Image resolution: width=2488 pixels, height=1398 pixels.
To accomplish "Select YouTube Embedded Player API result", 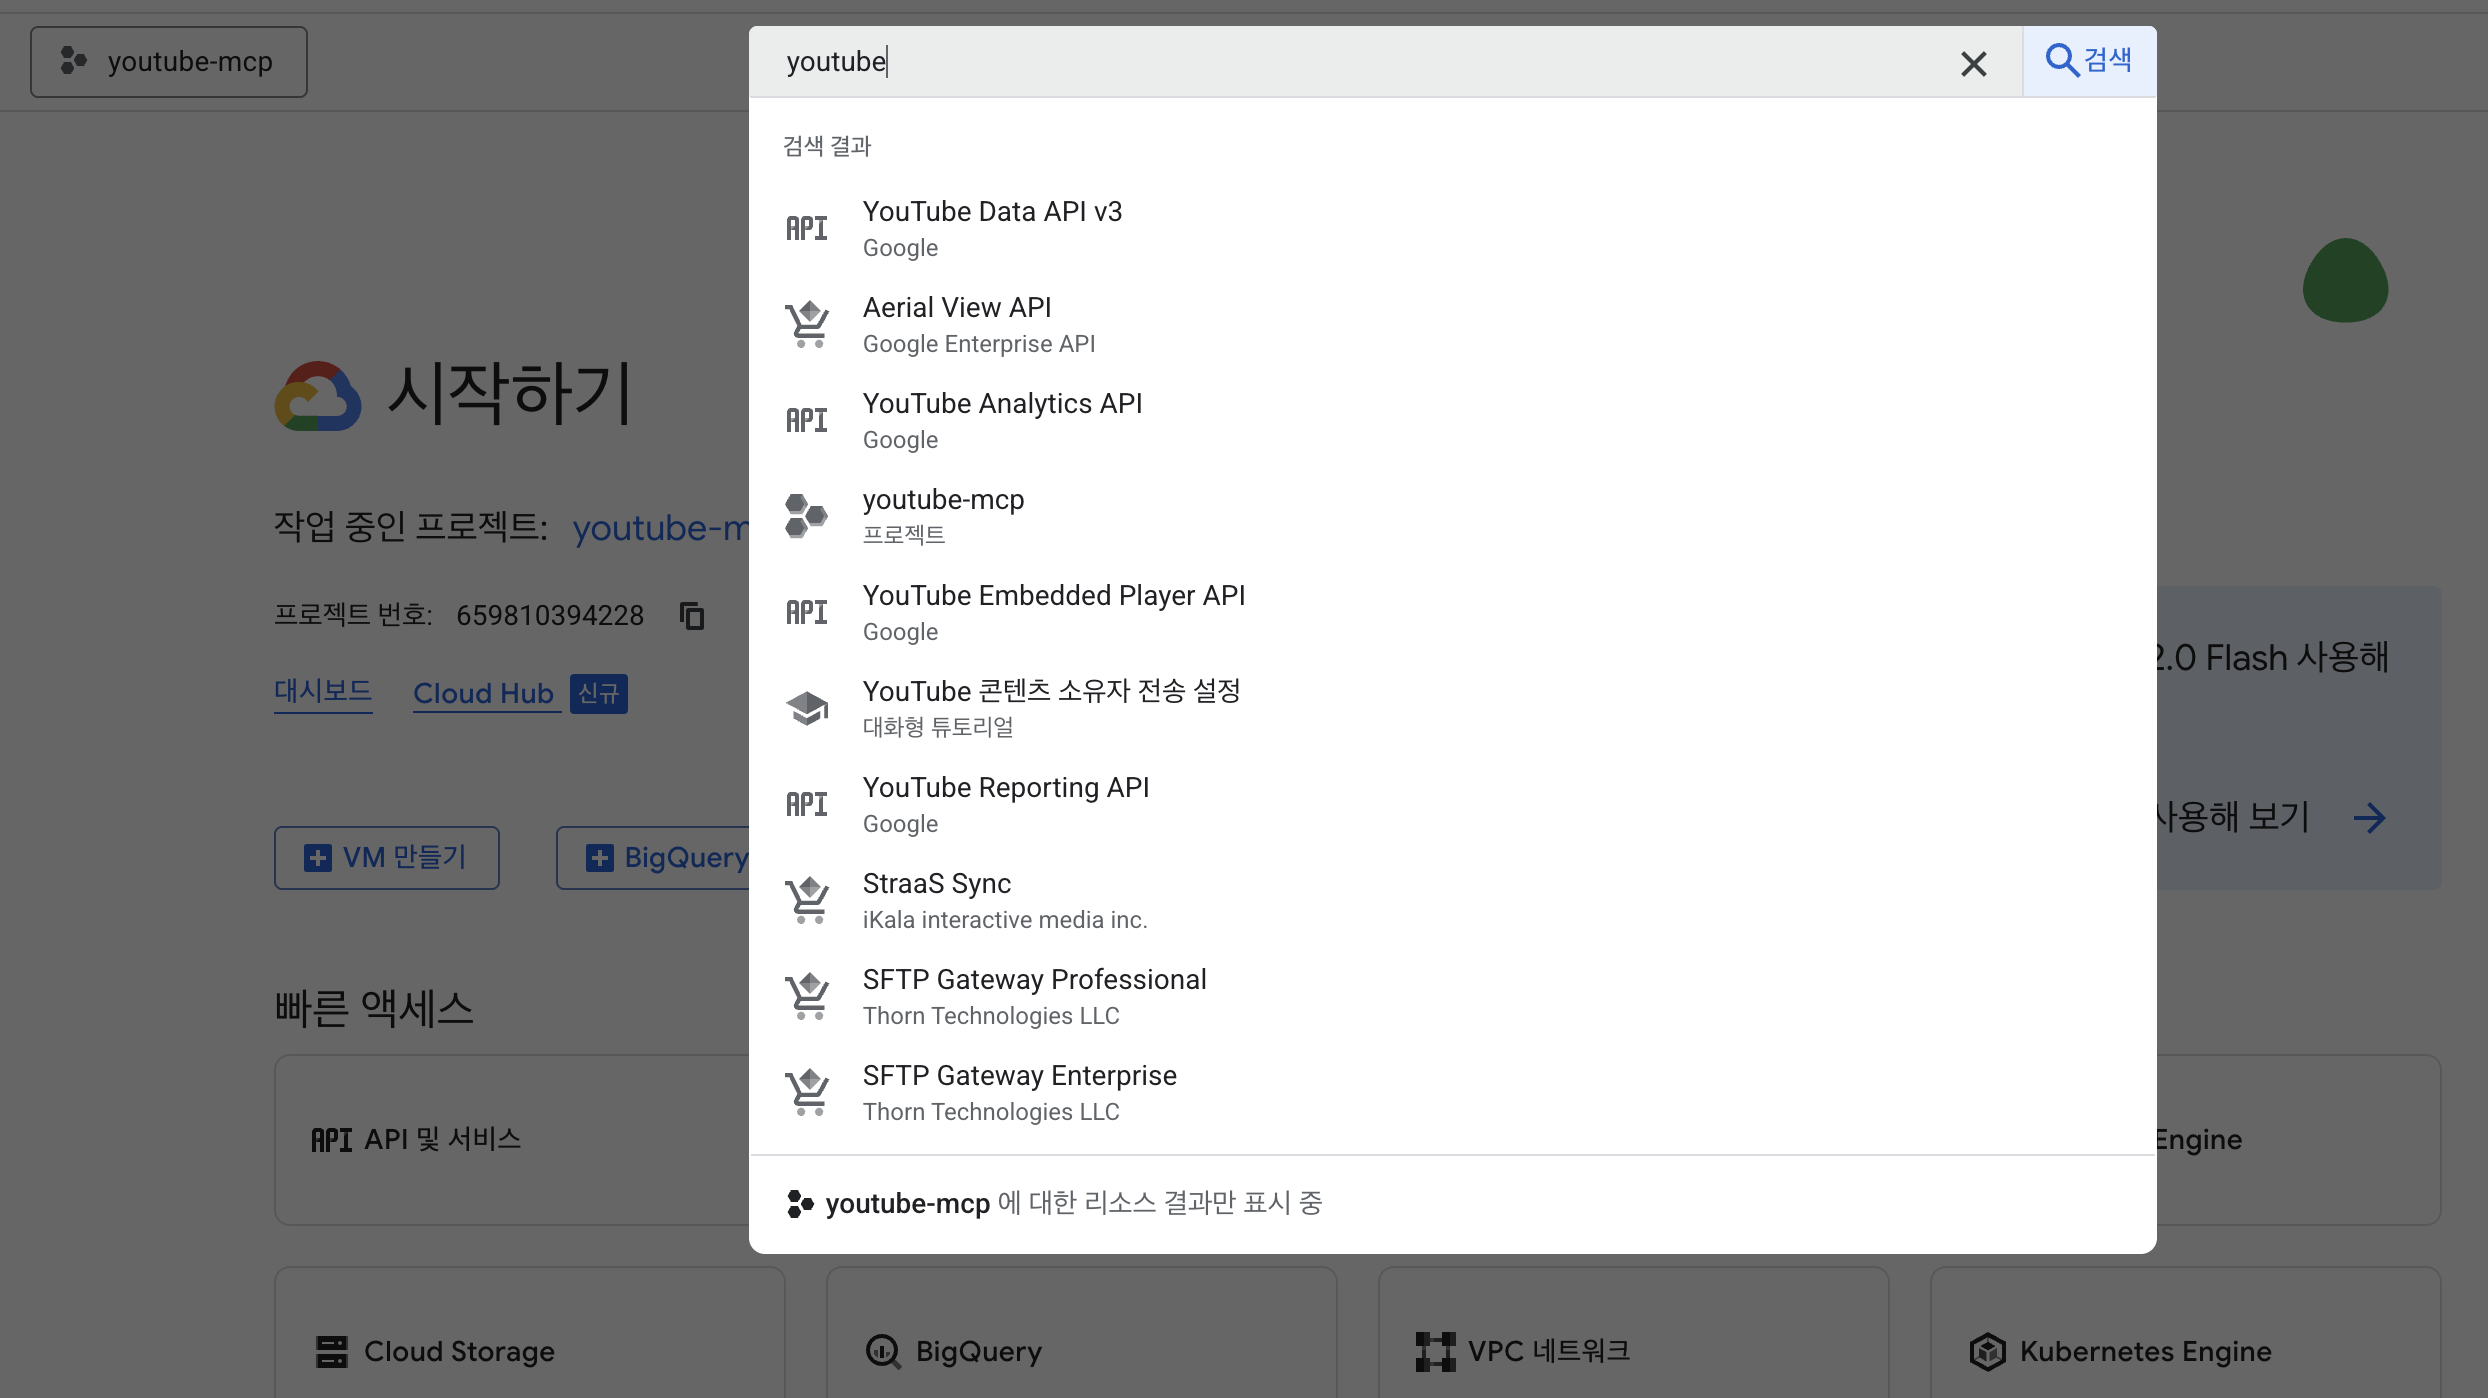I will coord(1053,612).
